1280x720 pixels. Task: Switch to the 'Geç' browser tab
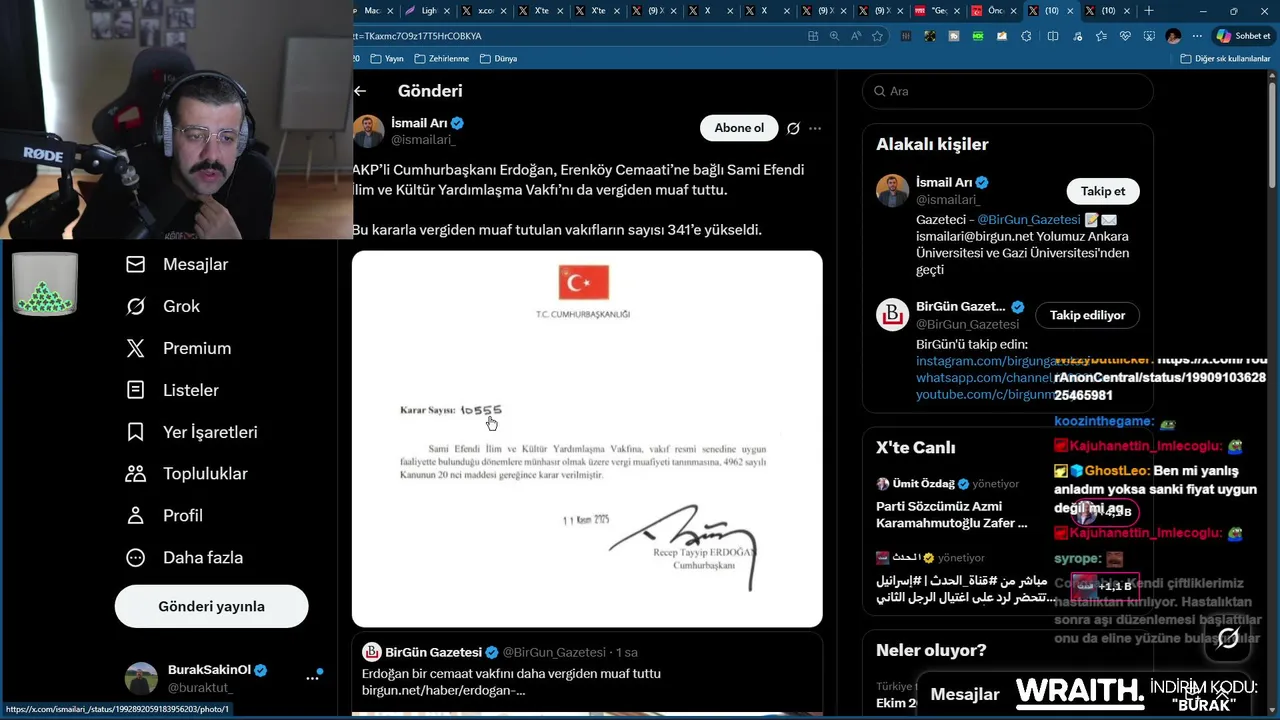coord(937,11)
